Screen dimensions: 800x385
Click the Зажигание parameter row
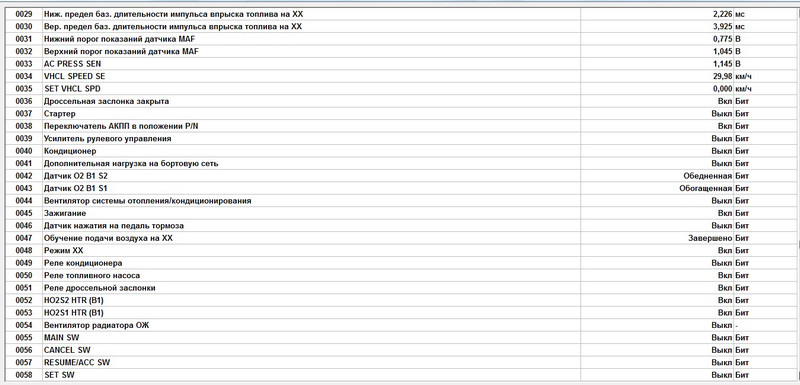click(401, 213)
